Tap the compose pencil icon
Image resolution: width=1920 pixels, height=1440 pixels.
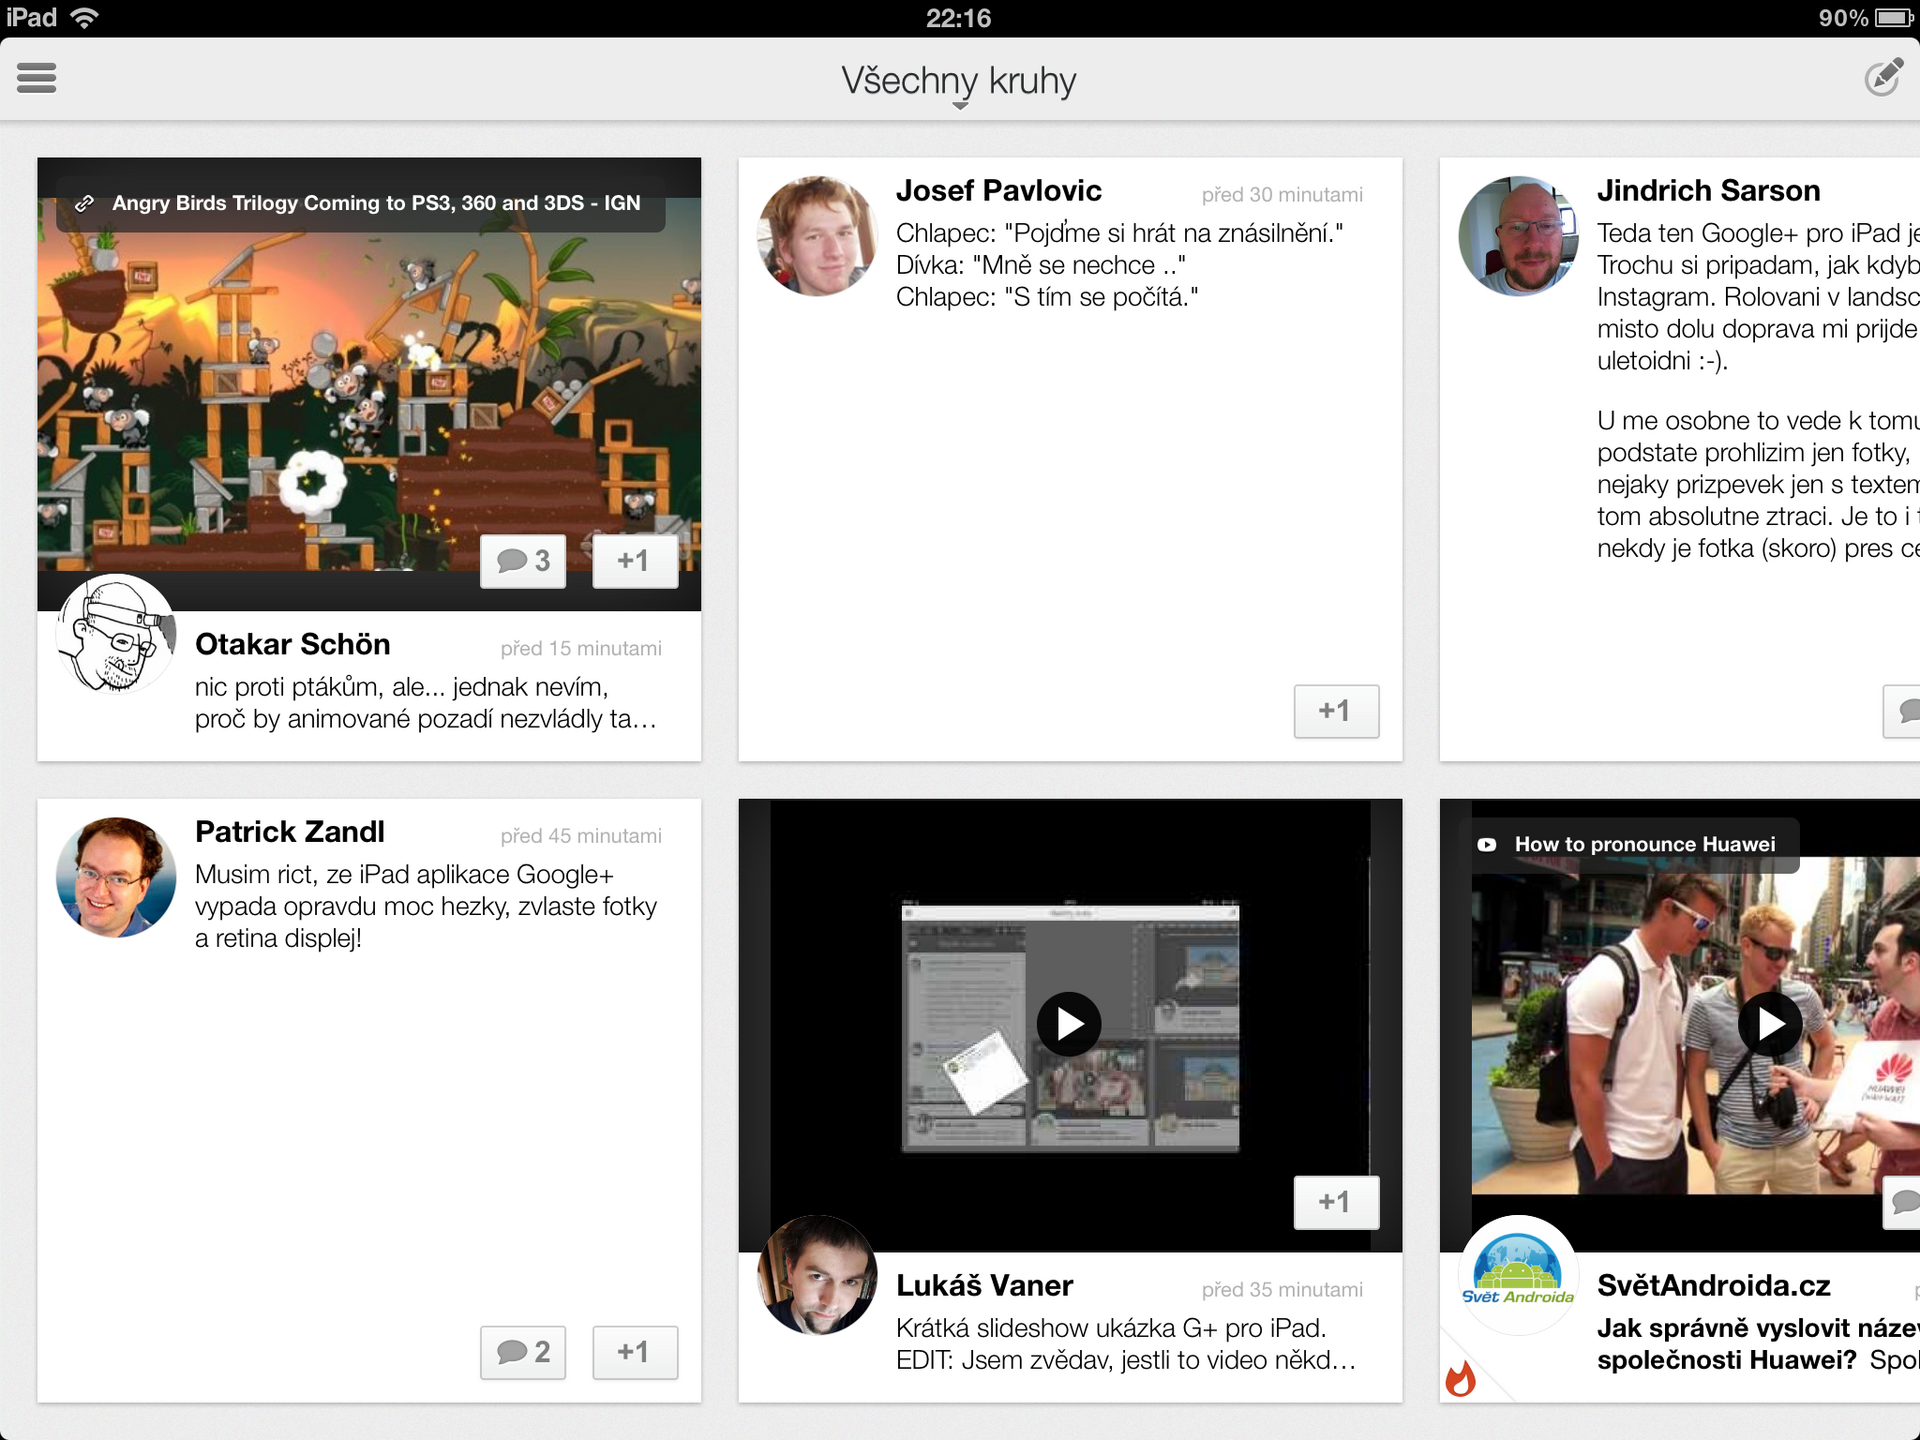click(x=1884, y=78)
